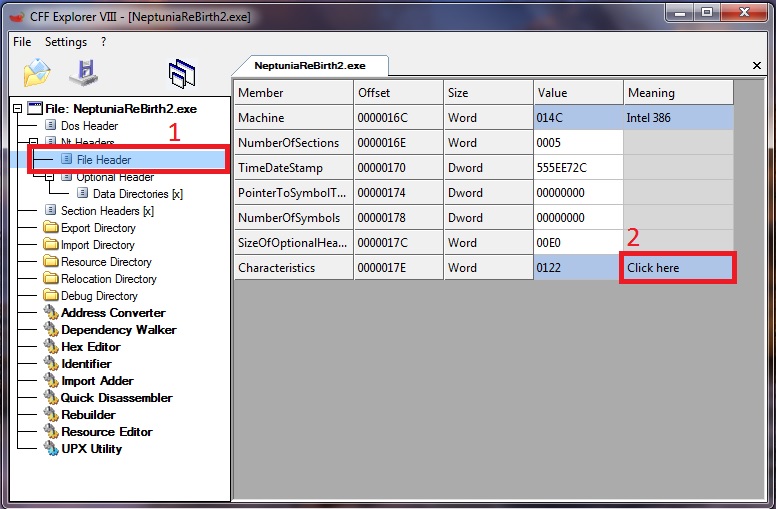Open the Settings menu

tap(66, 42)
